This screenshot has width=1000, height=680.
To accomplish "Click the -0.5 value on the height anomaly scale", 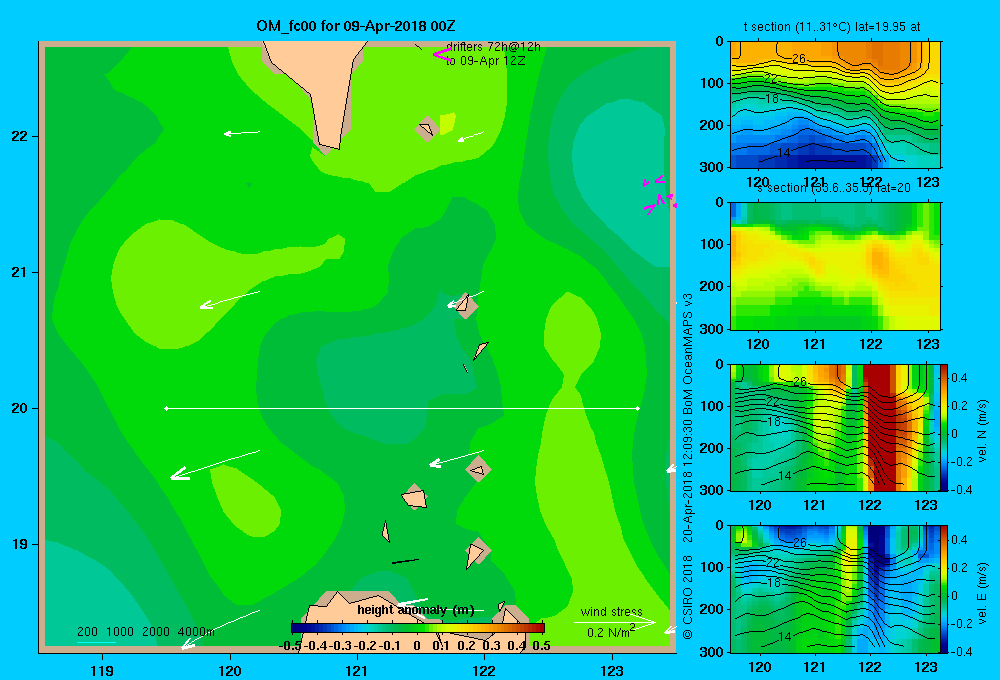I will pyautogui.click(x=291, y=645).
